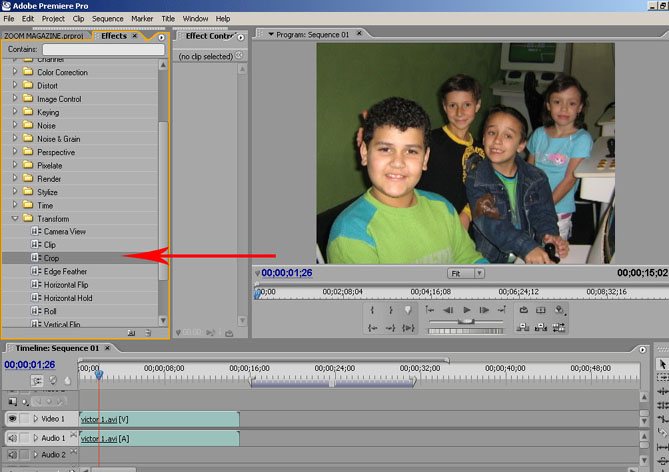Click the Set Unnumbered Marker icon

(x=407, y=310)
